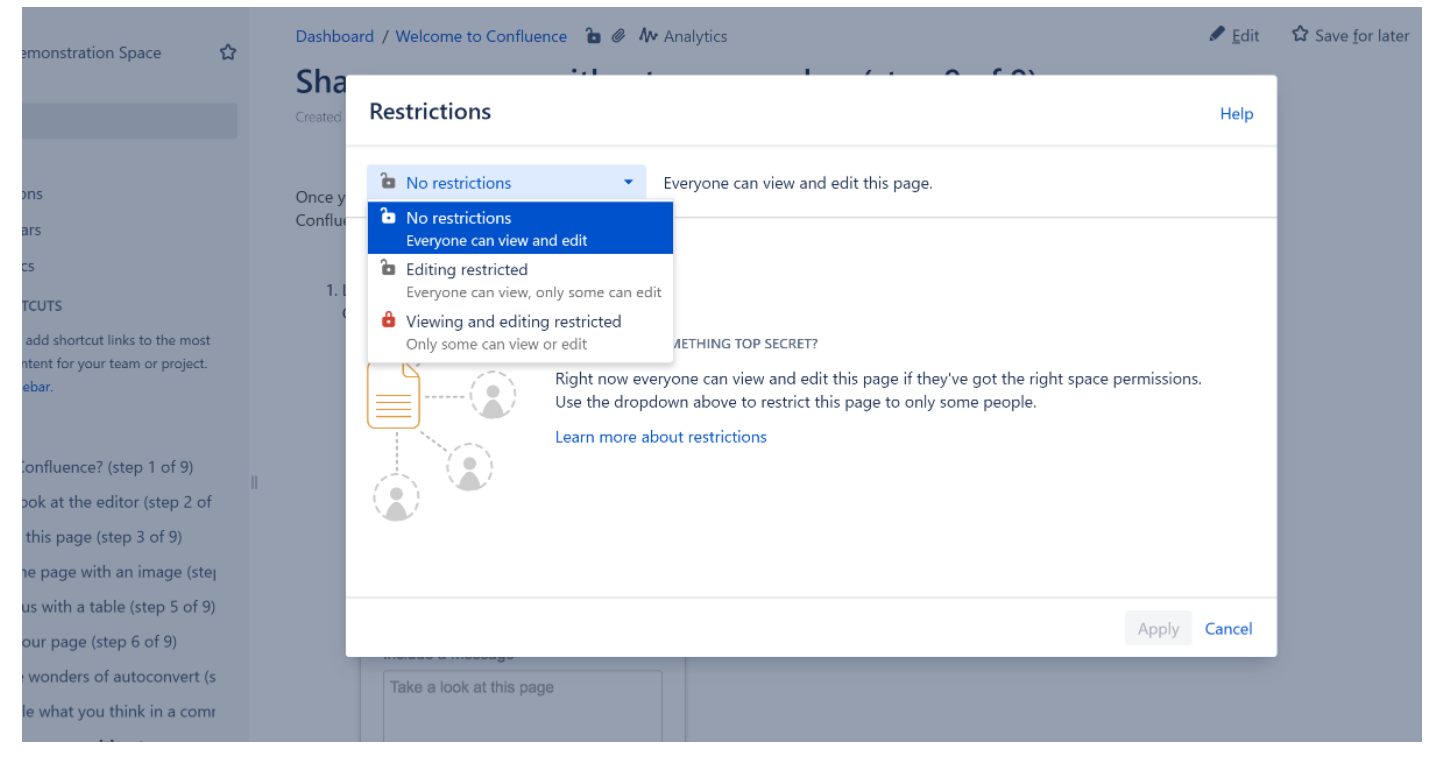Click the star icon for Save for later

(x=1299, y=35)
